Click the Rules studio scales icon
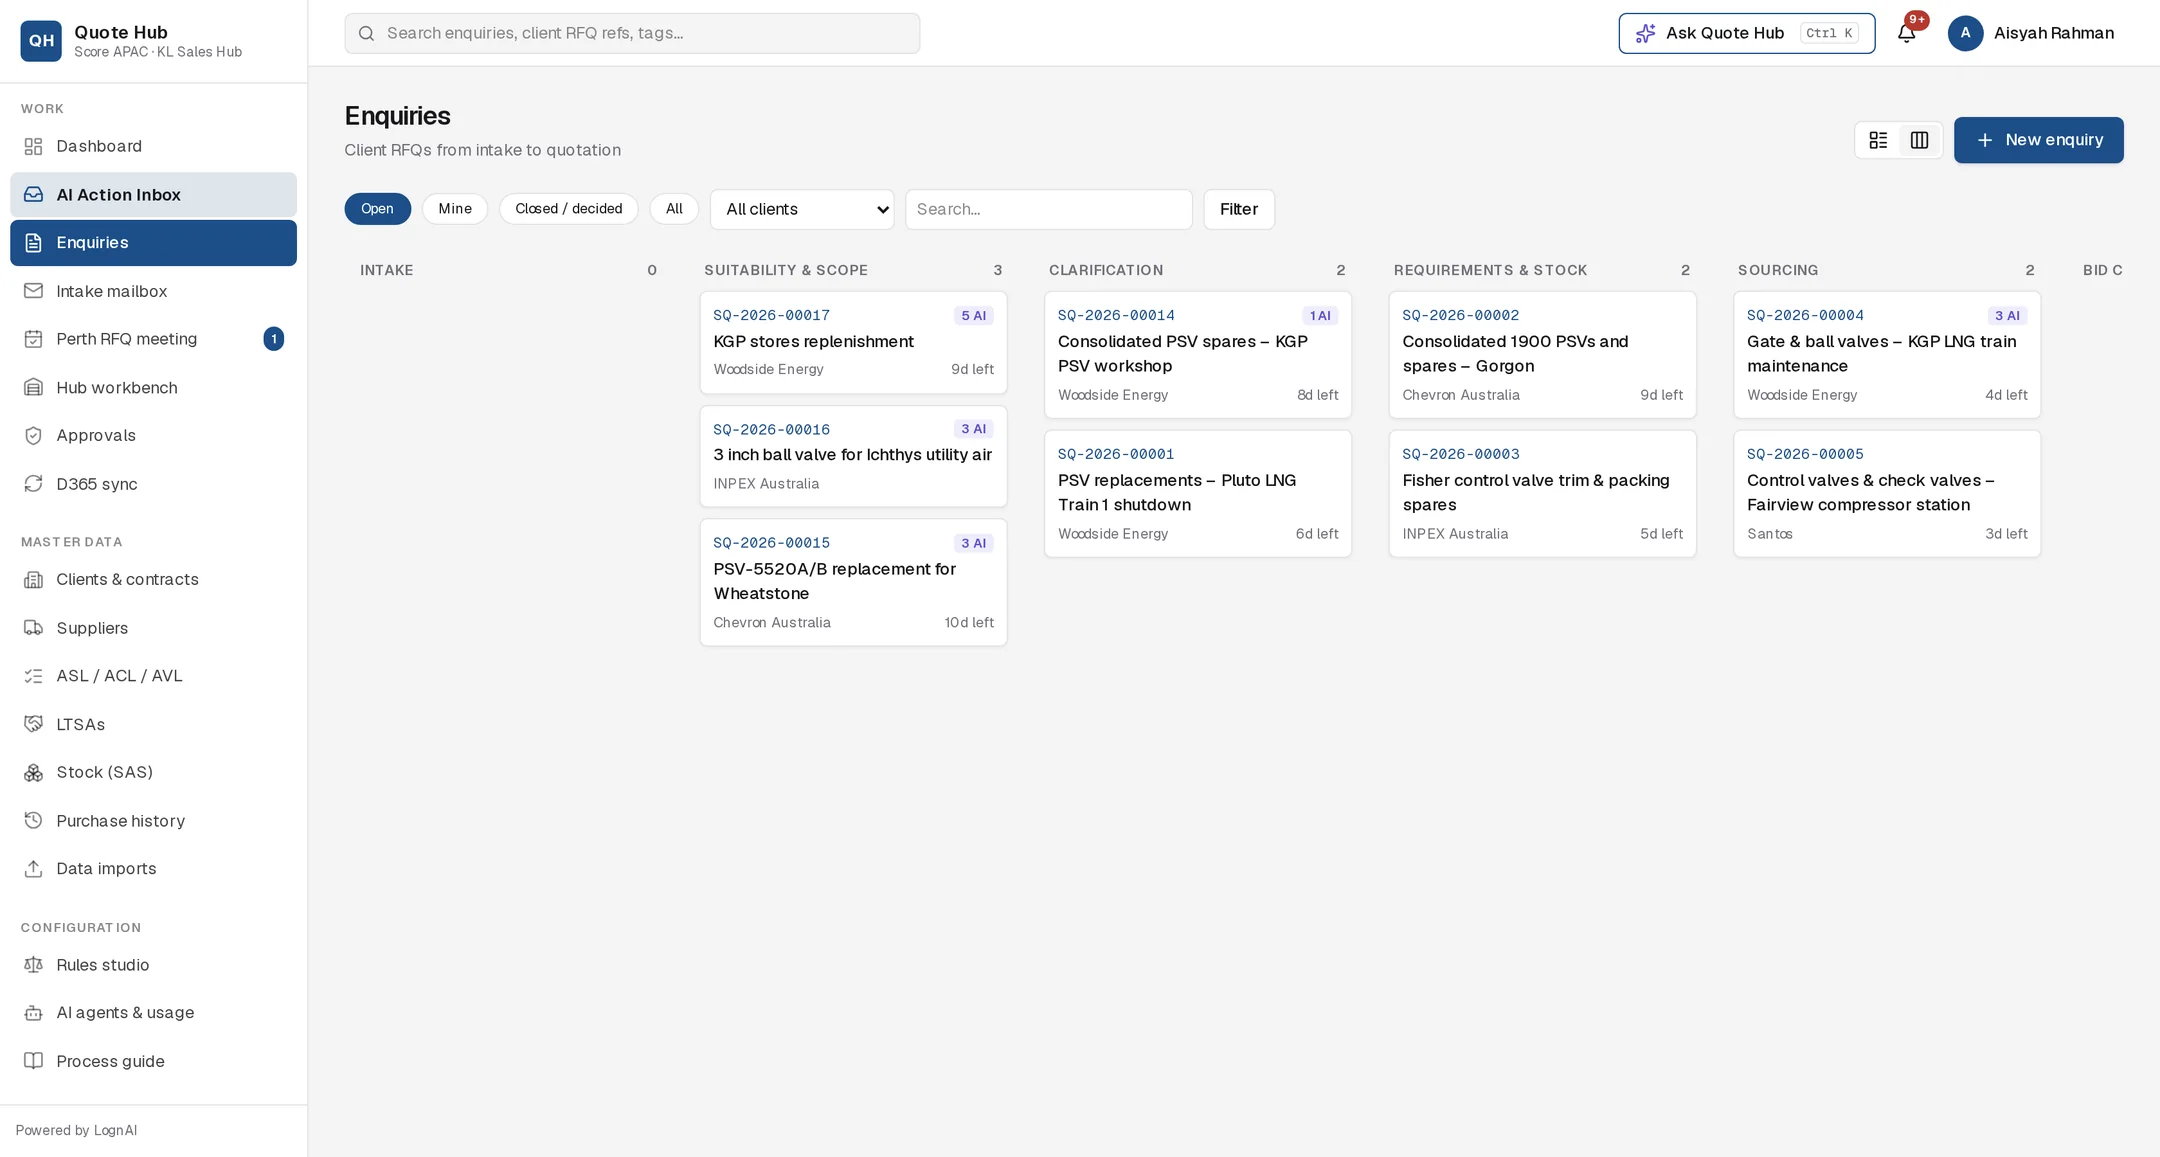This screenshot has width=2160, height=1157. click(33, 965)
